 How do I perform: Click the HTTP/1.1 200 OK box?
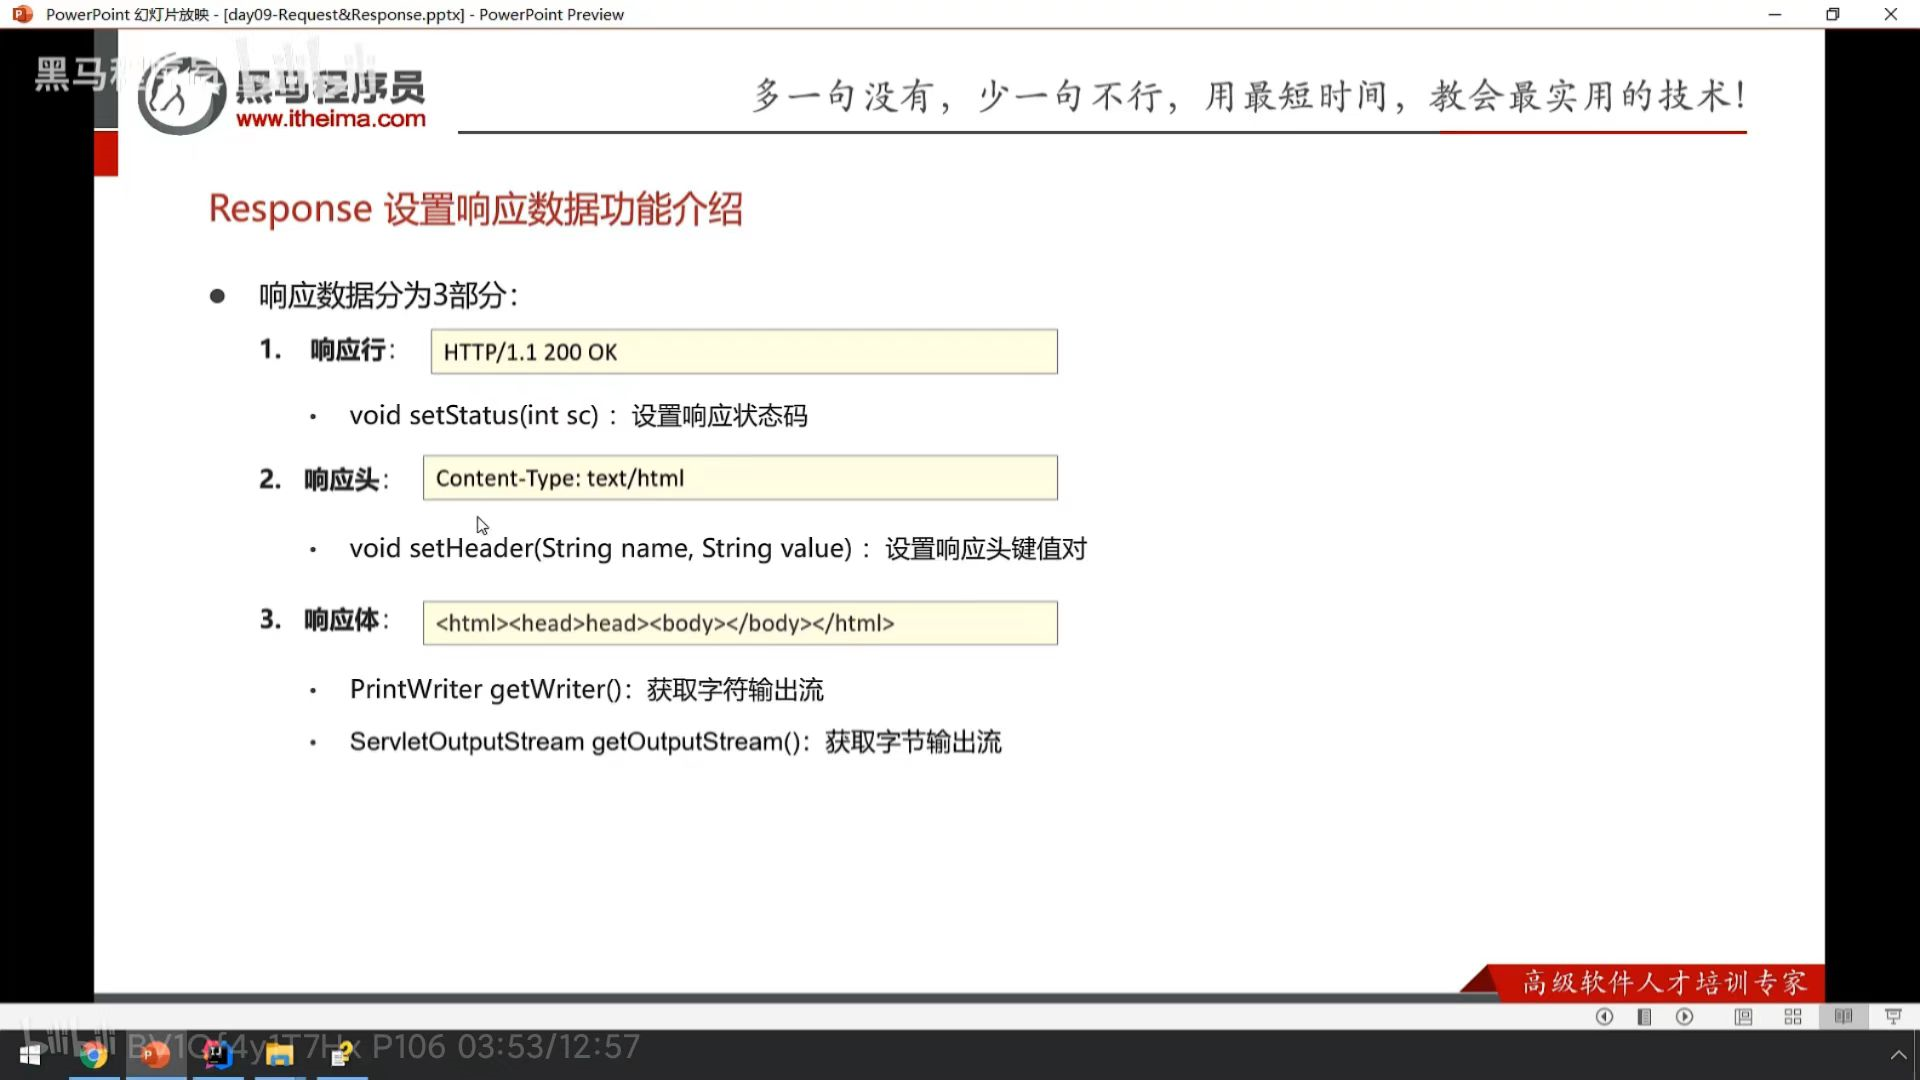743,352
